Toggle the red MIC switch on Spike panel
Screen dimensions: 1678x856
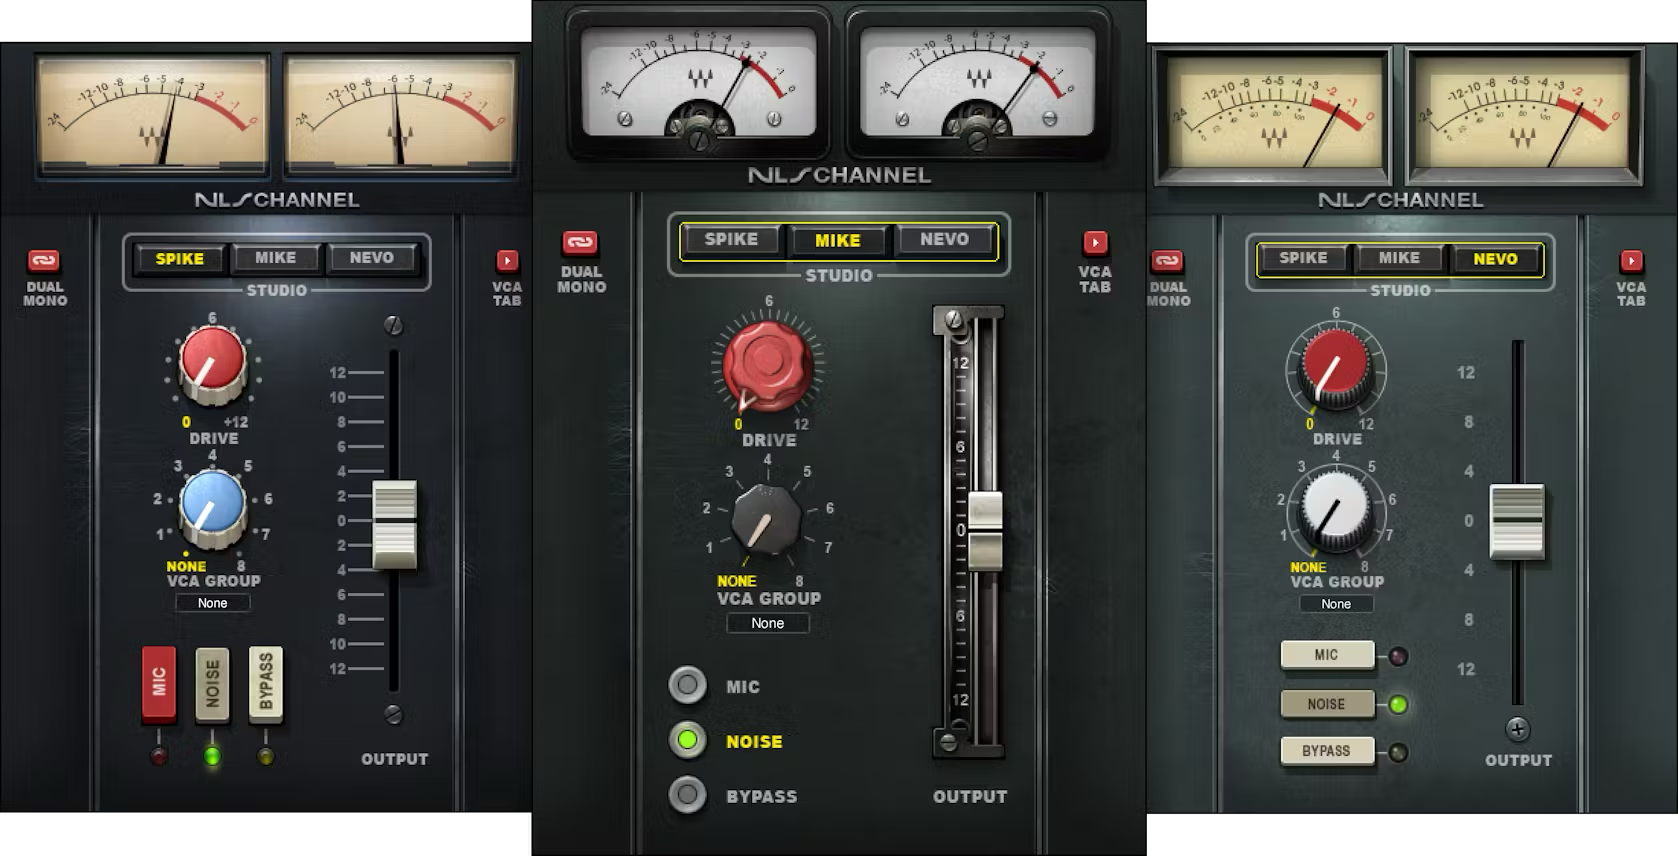(x=159, y=684)
